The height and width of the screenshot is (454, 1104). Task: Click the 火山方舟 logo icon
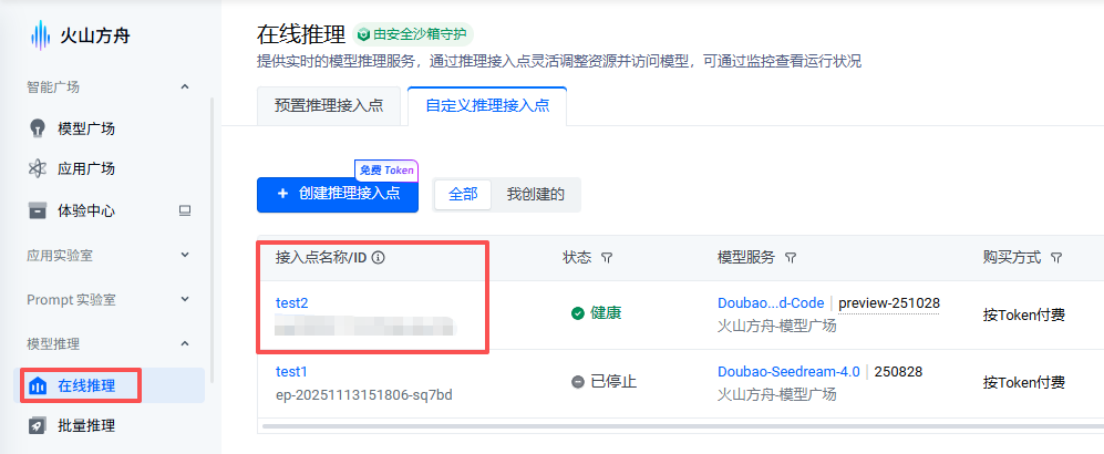click(x=40, y=37)
